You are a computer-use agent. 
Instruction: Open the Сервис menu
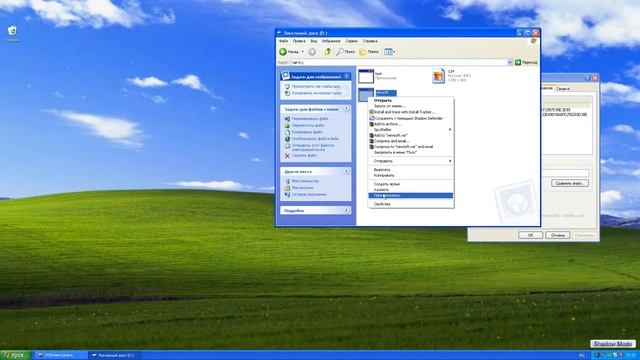(351, 41)
